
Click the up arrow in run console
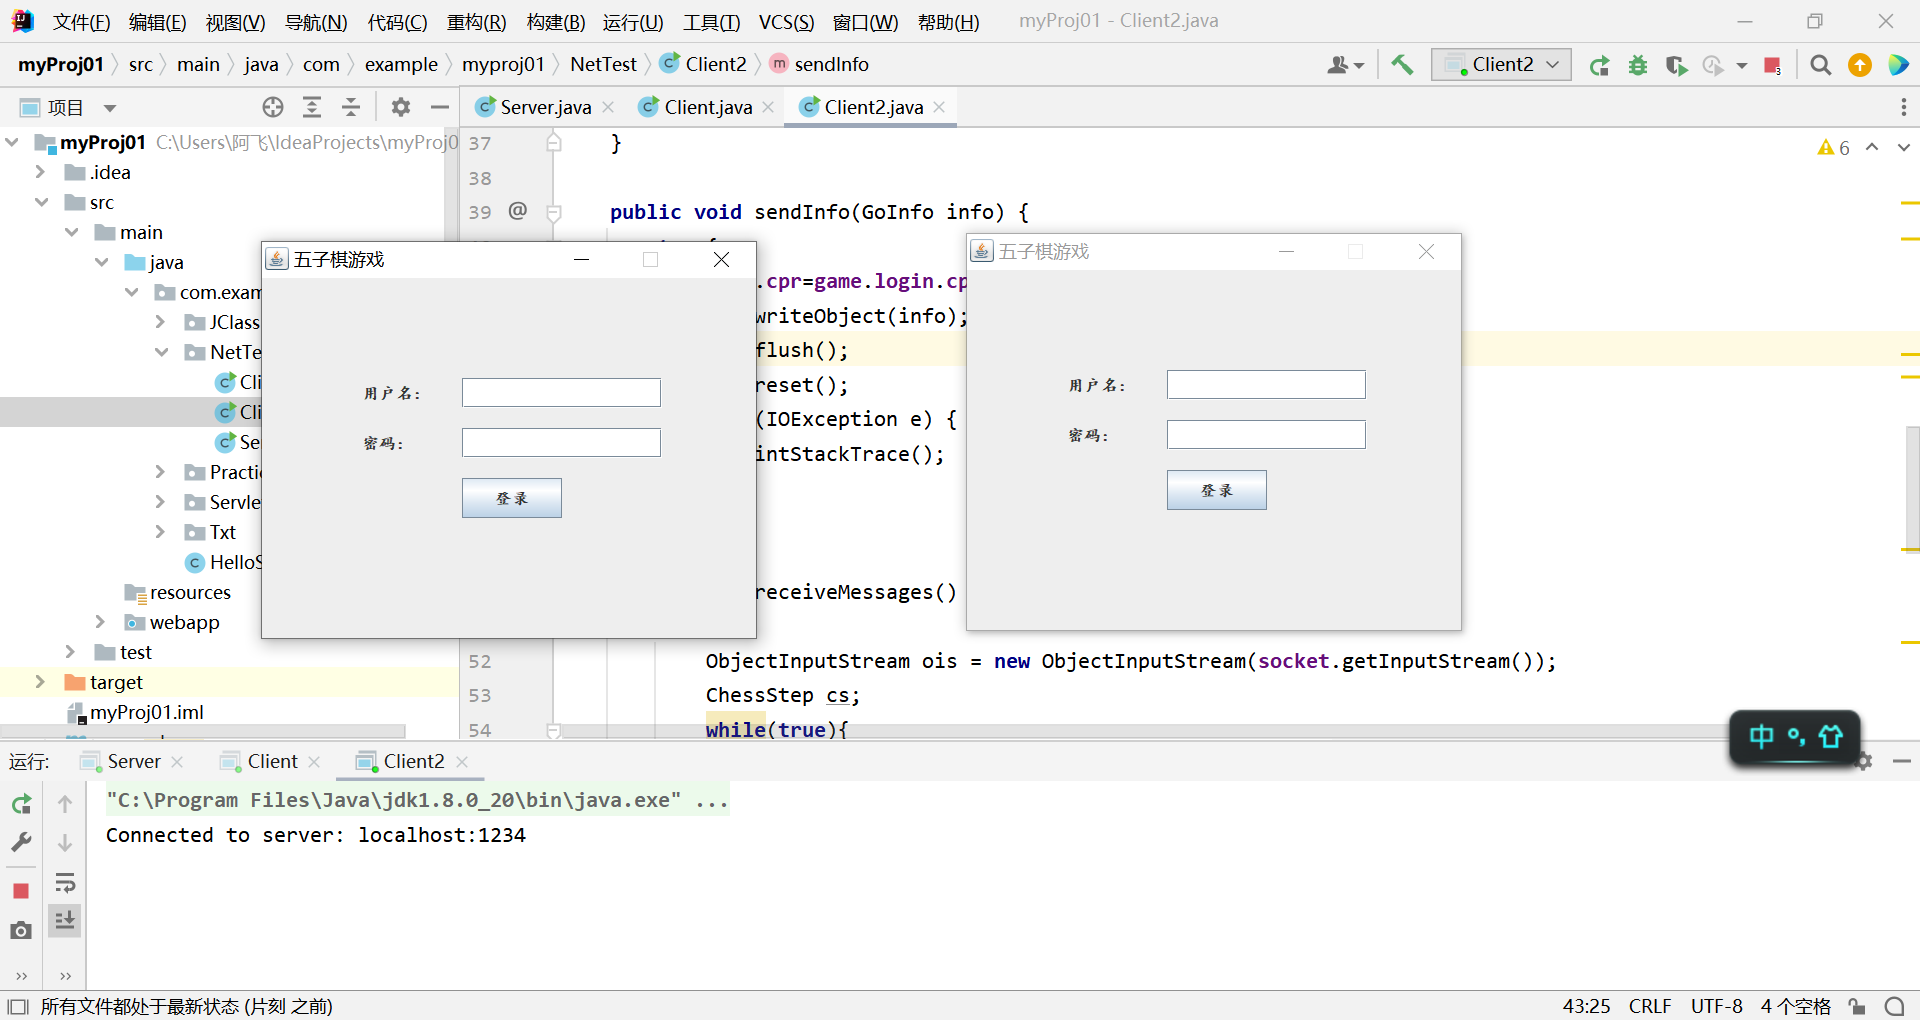[x=65, y=804]
